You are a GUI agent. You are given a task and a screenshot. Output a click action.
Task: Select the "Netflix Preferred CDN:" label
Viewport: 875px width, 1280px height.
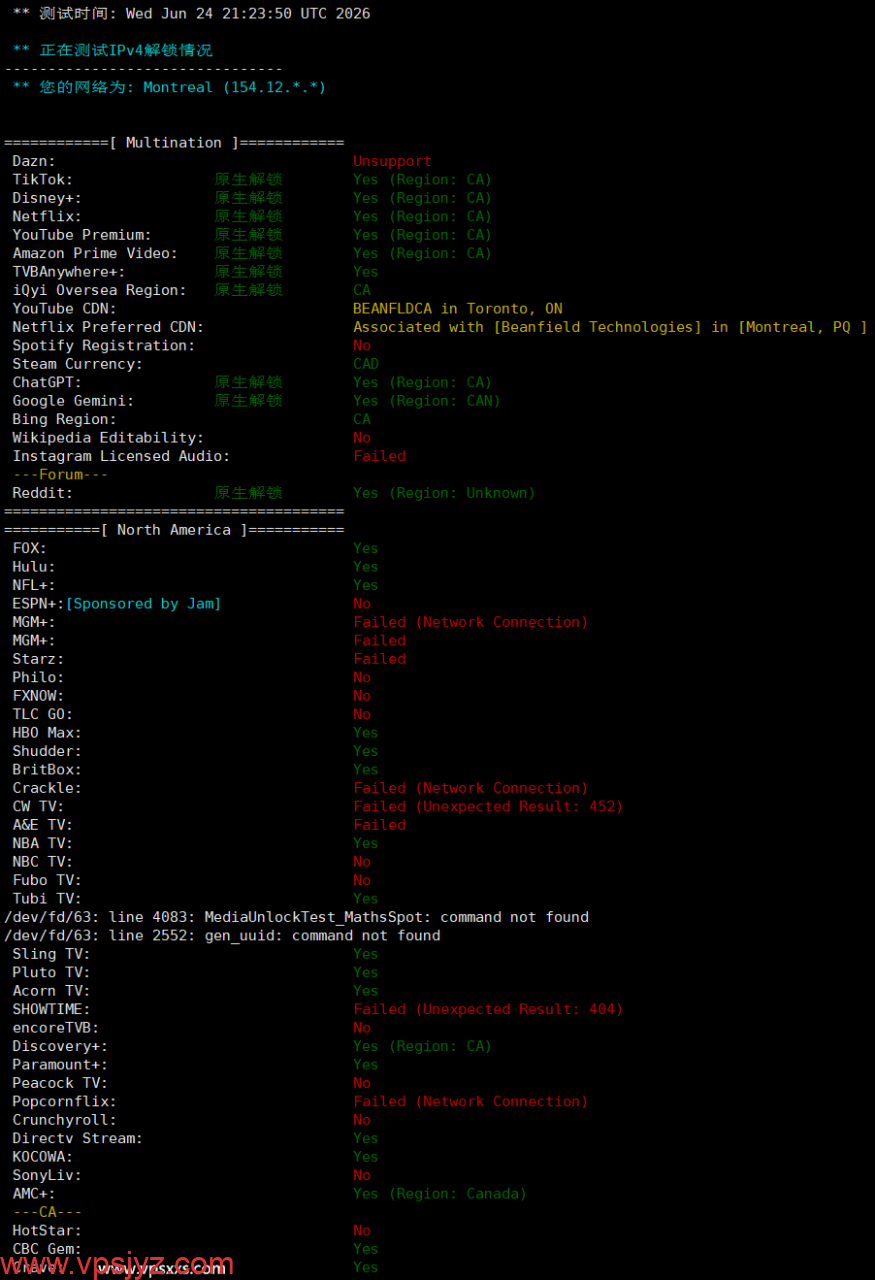108,327
